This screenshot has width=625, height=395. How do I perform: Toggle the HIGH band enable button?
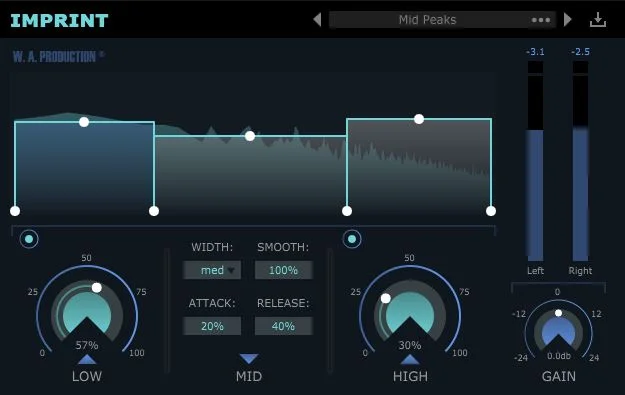[x=352, y=239]
